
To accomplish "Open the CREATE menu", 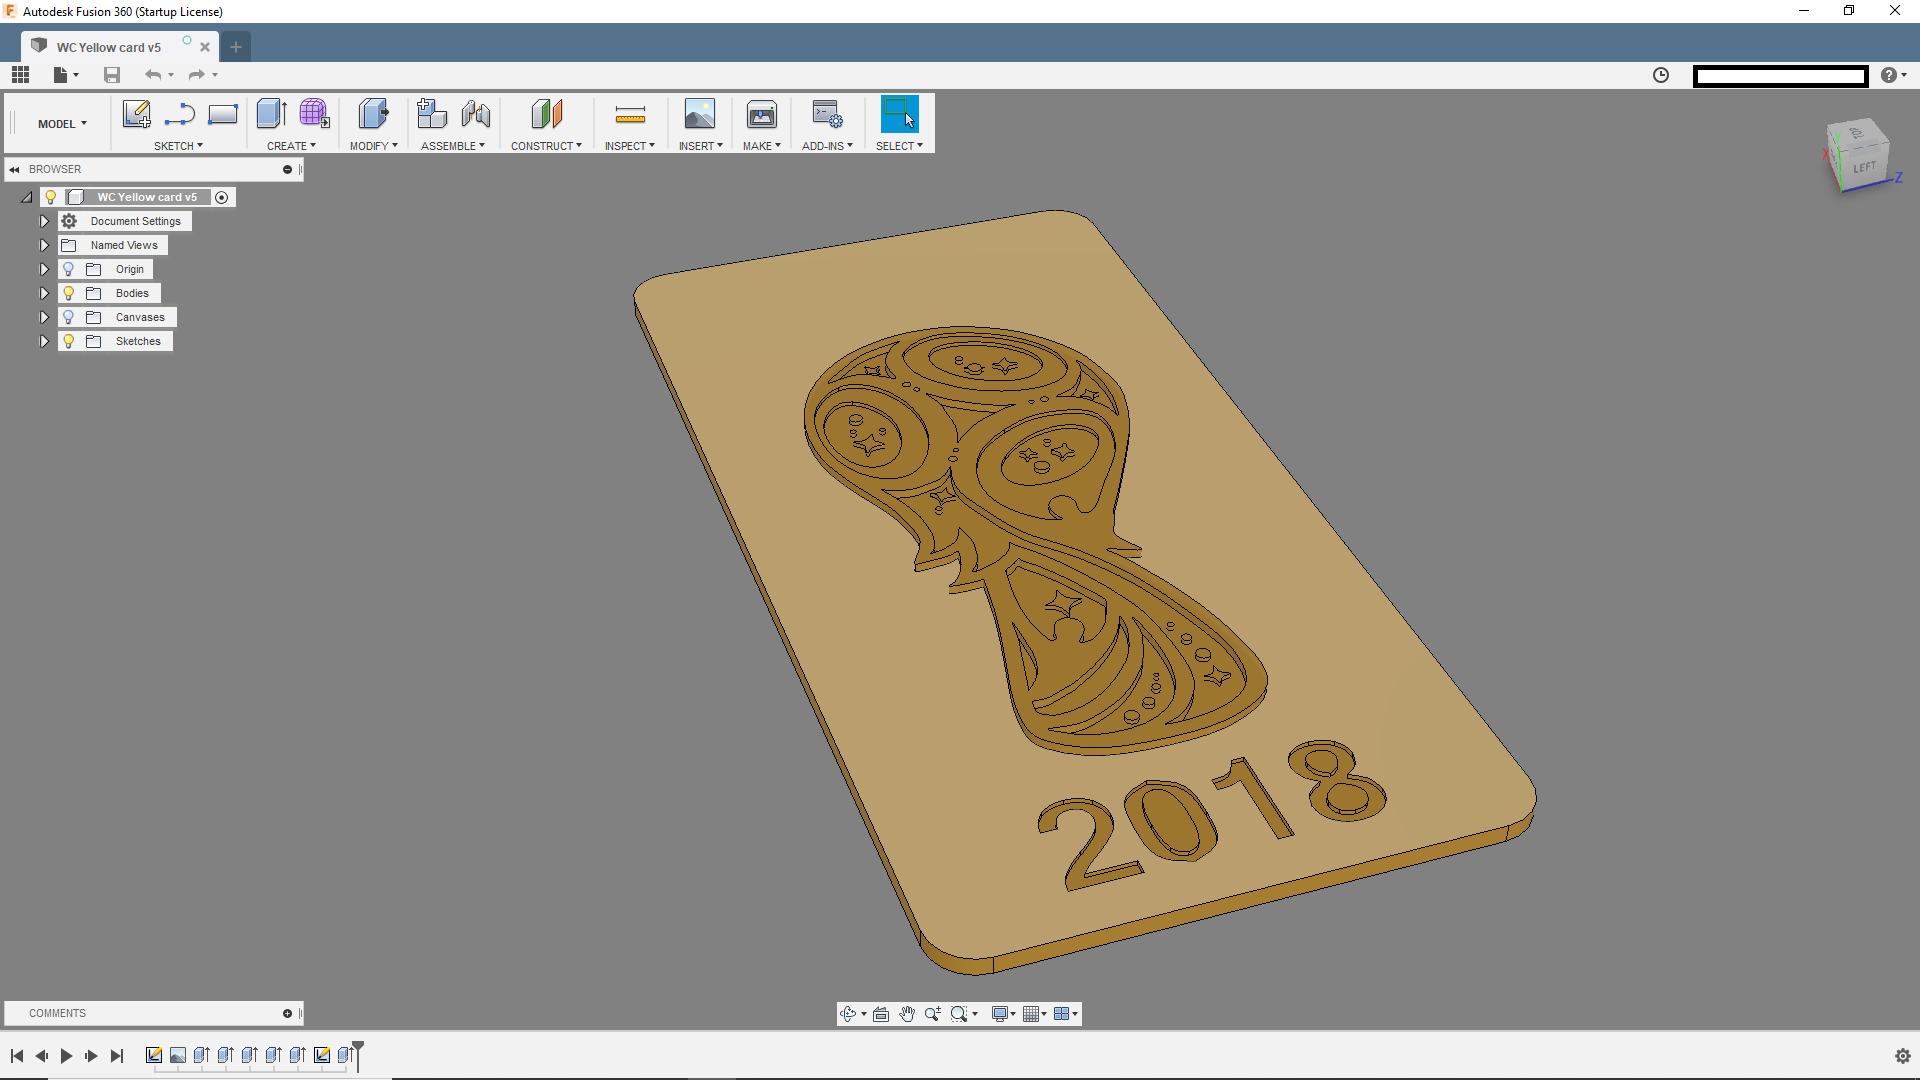I will tap(291, 146).
